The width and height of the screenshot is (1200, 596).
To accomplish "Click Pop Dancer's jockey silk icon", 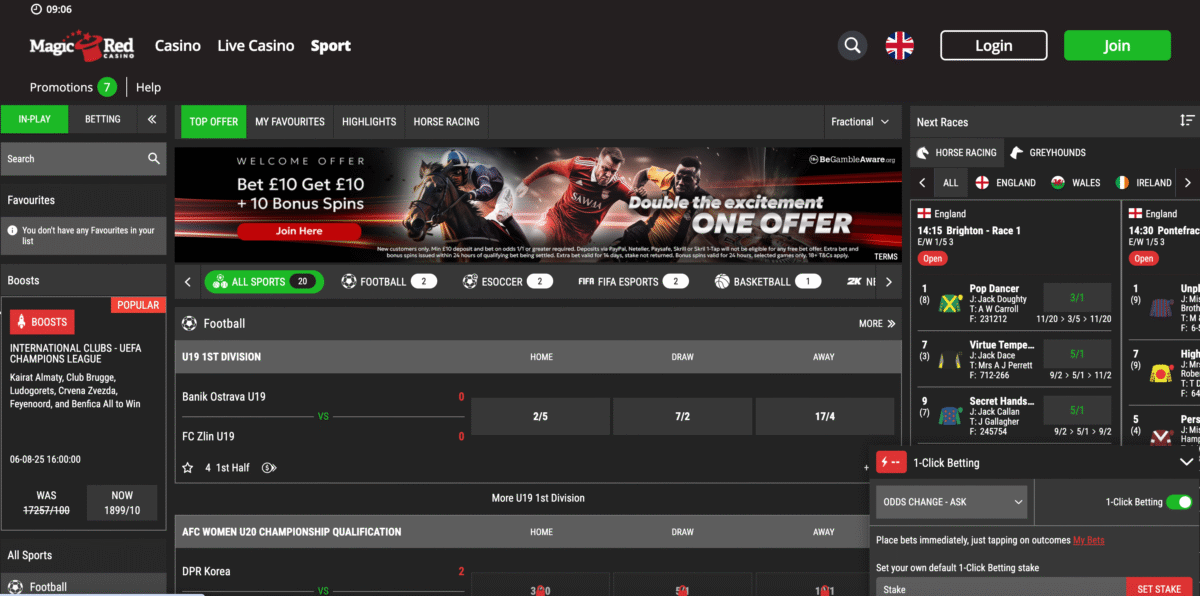I will tap(950, 302).
